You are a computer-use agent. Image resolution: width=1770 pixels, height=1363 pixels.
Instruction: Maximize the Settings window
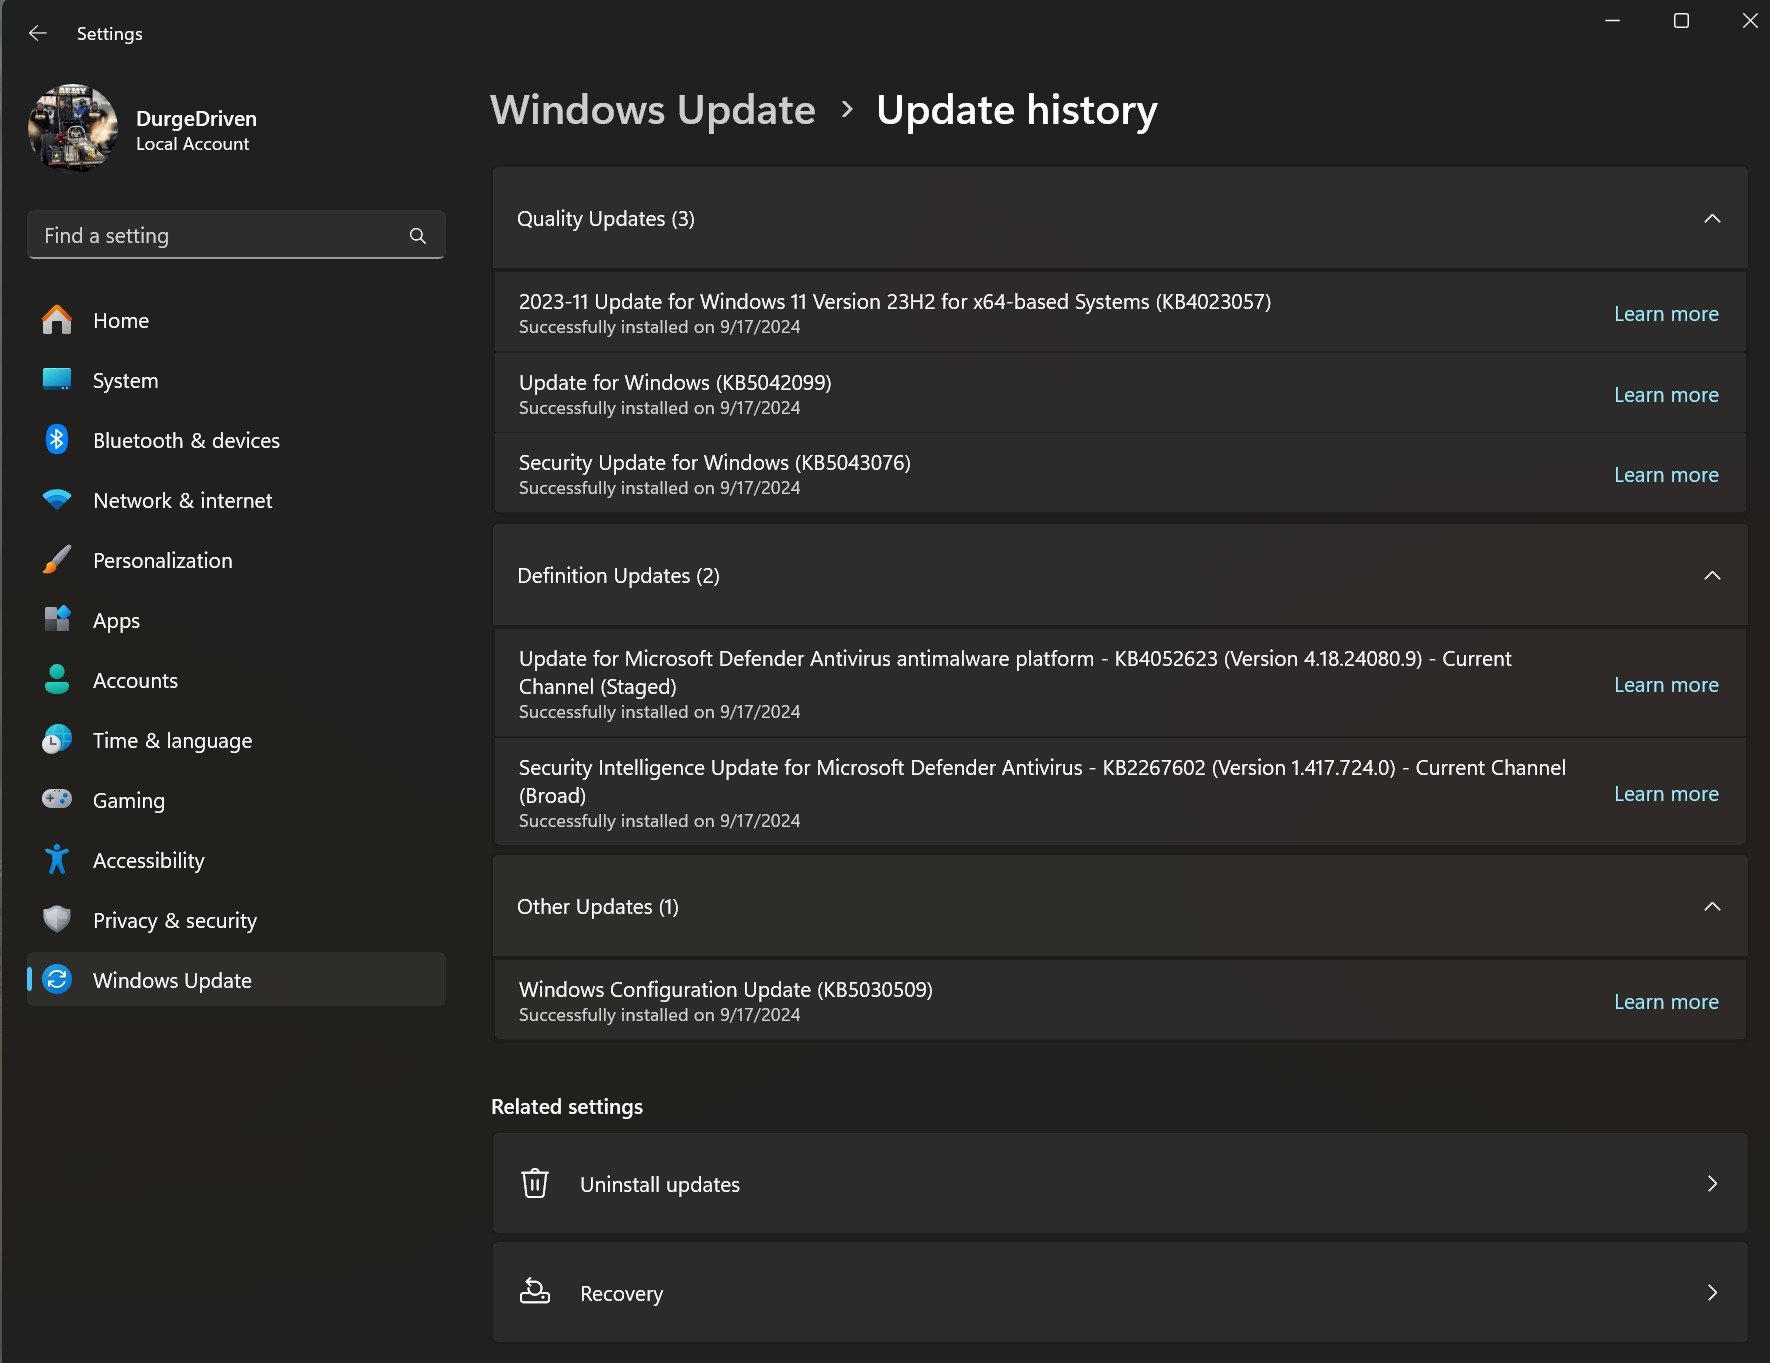[x=1681, y=20]
